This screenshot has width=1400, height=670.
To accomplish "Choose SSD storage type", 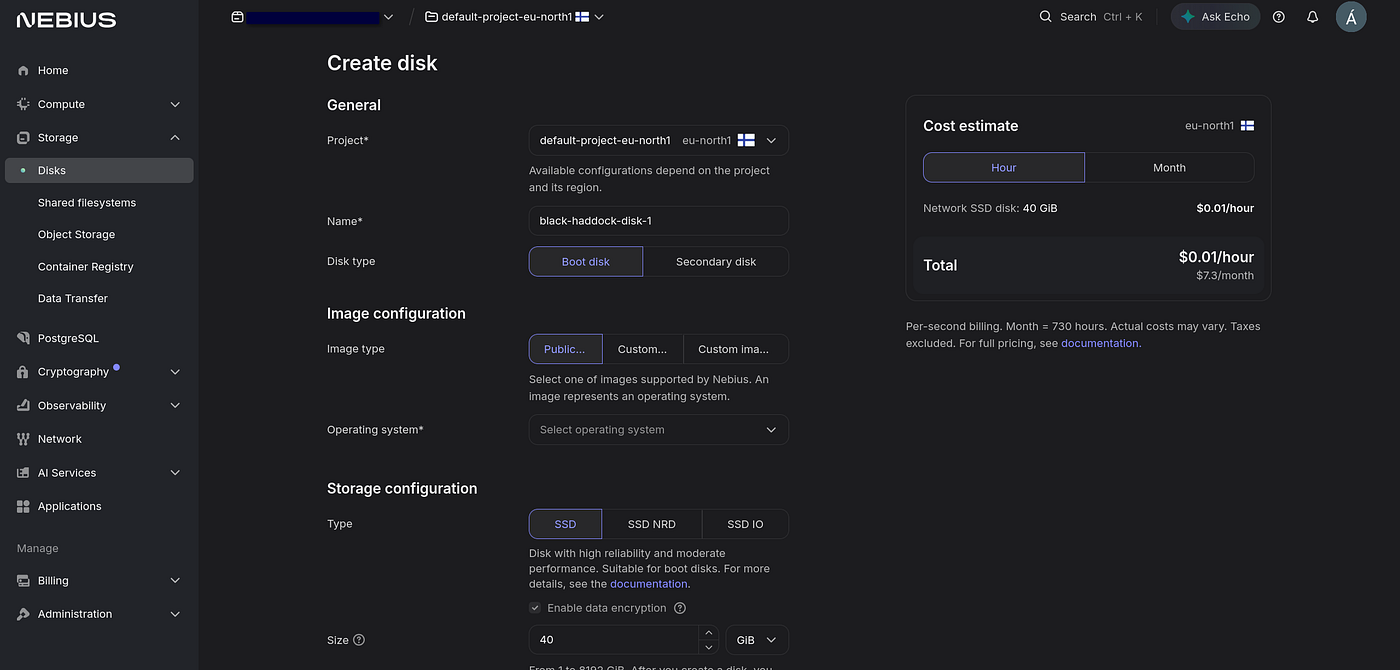I will coord(565,524).
